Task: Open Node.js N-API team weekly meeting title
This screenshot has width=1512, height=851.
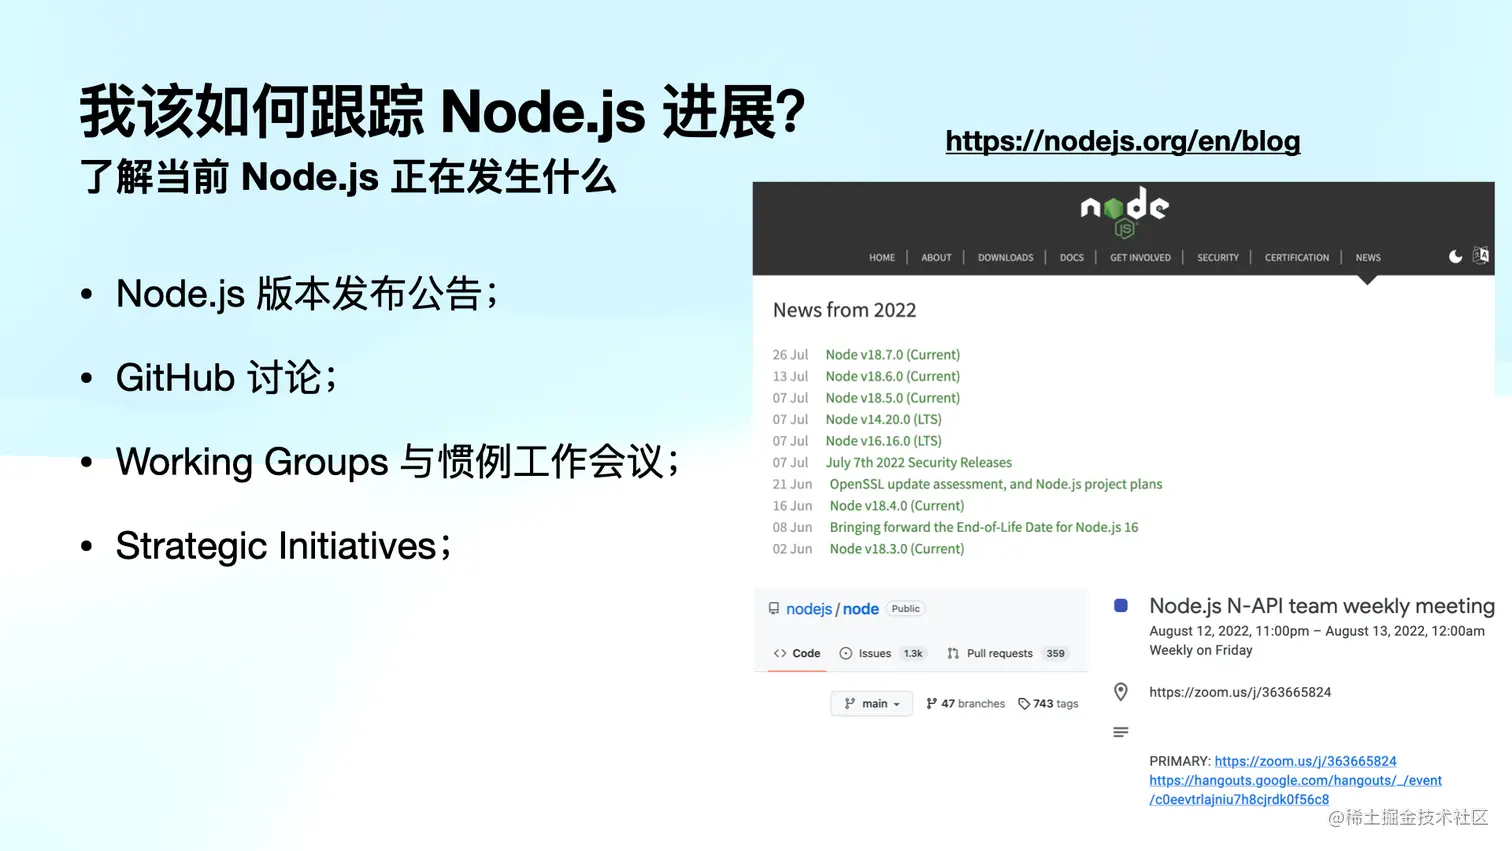Action: point(1322,606)
